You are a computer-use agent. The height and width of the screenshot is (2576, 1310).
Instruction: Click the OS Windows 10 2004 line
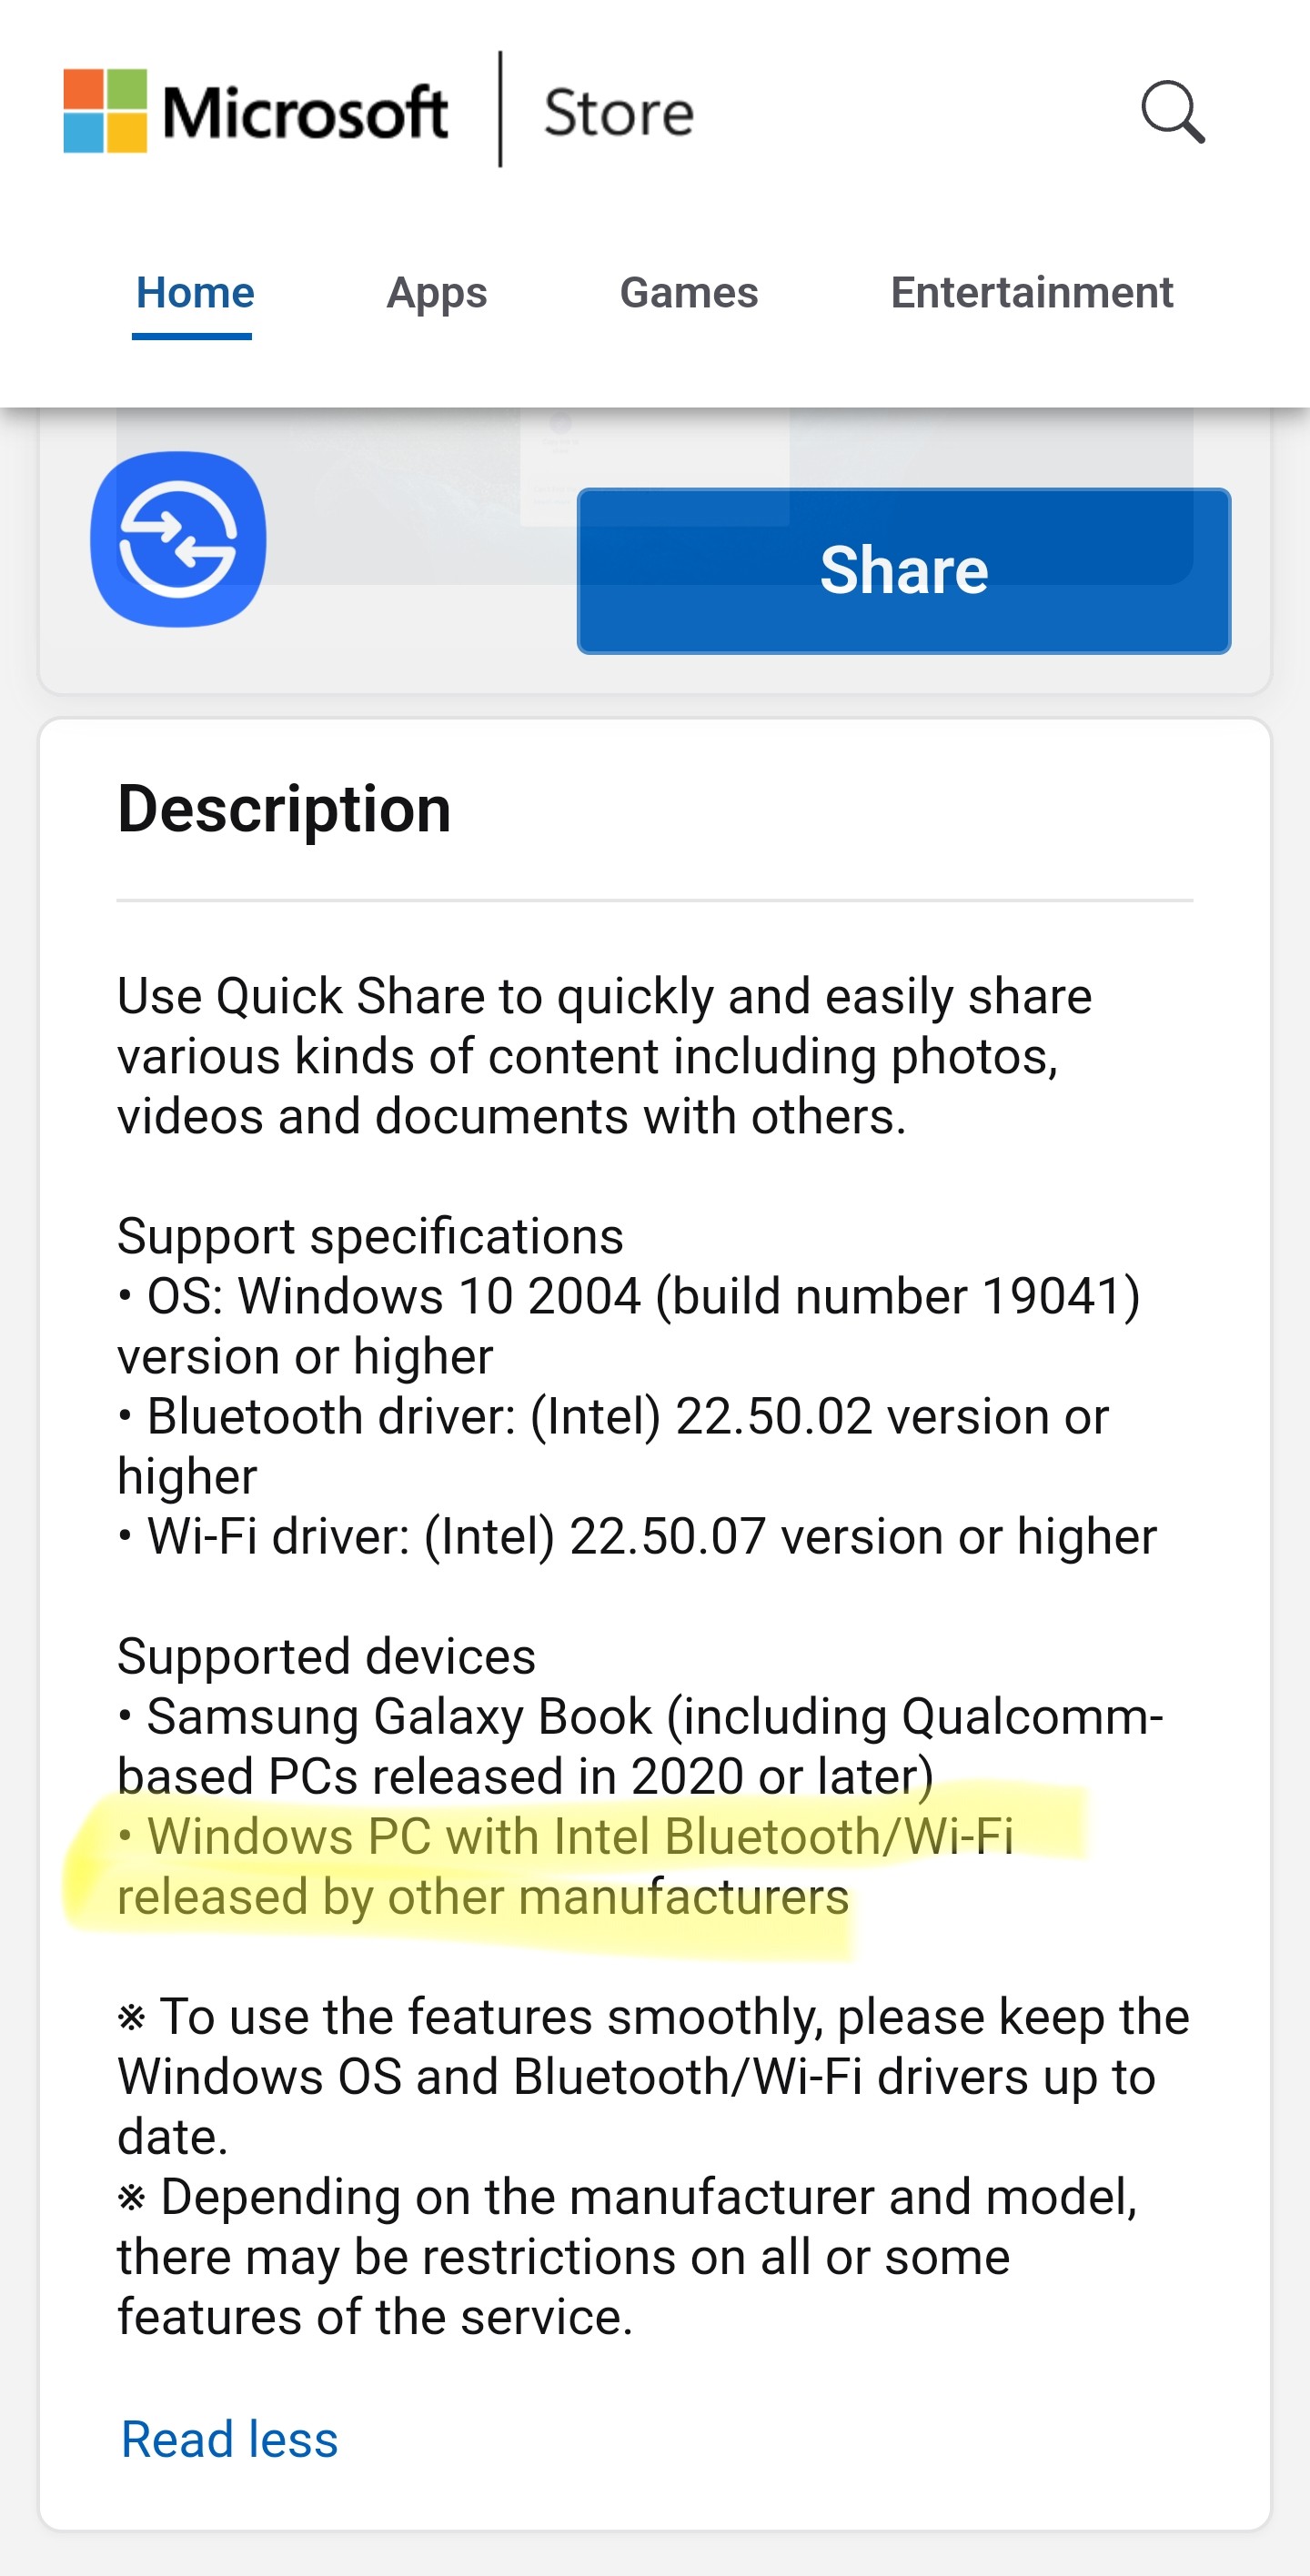pos(630,1325)
